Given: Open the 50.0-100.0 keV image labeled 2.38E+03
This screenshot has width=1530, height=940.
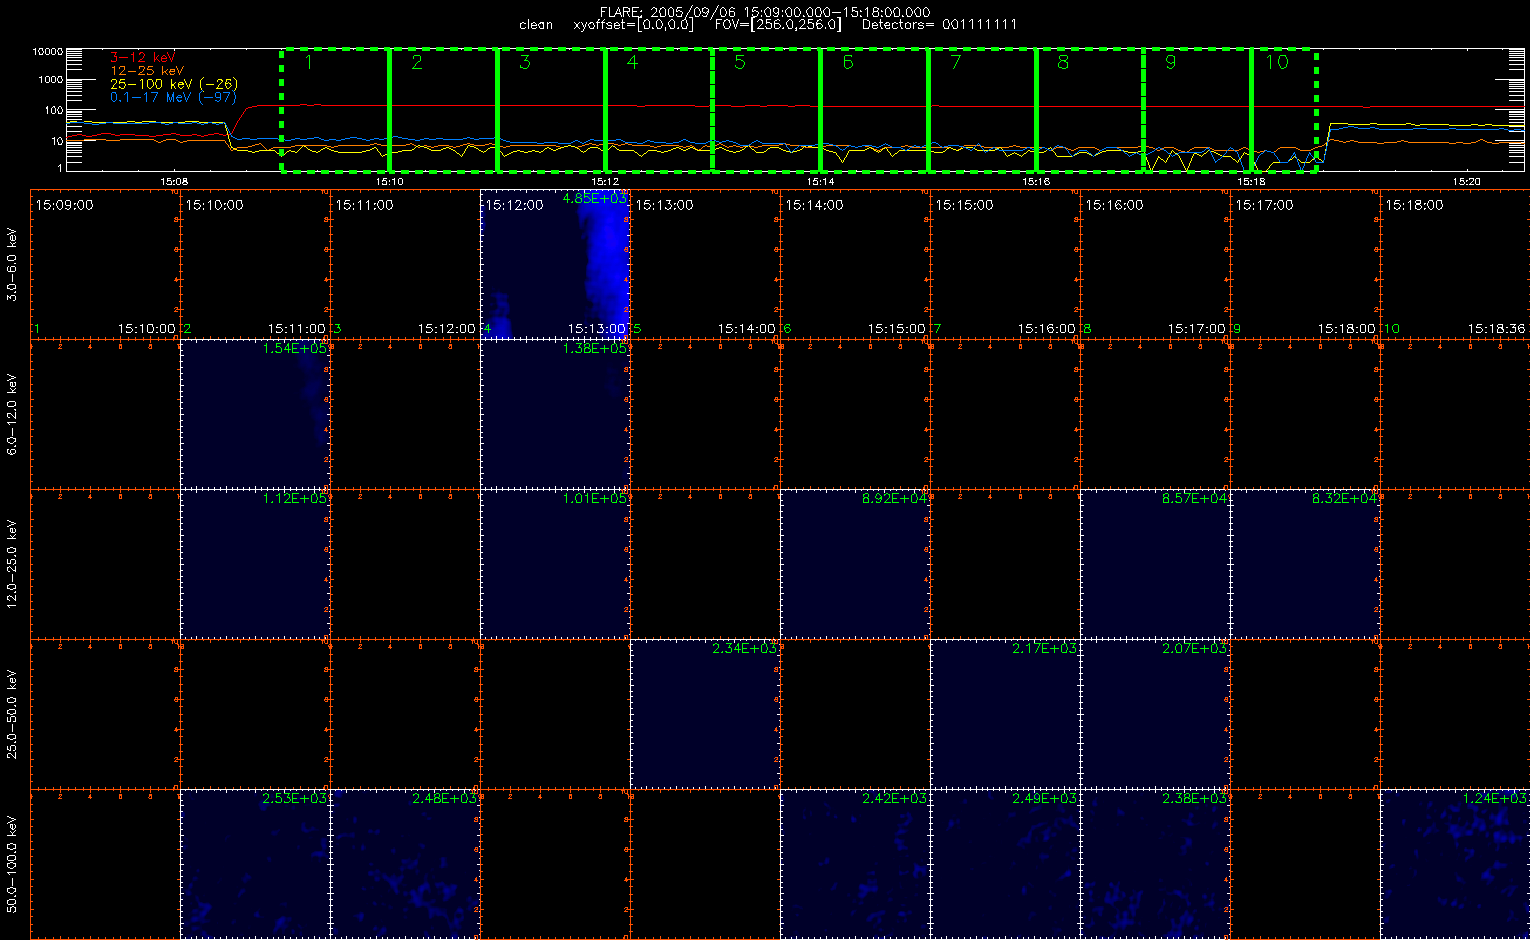Looking at the screenshot, I should [1155, 864].
